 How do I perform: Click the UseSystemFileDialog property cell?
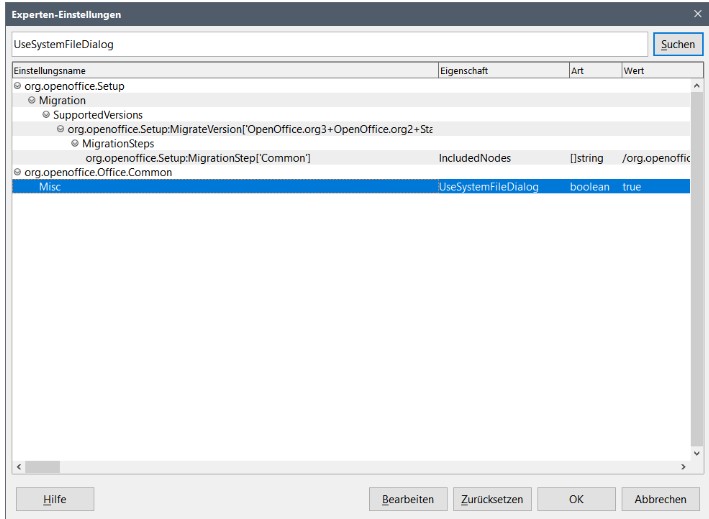pos(489,187)
